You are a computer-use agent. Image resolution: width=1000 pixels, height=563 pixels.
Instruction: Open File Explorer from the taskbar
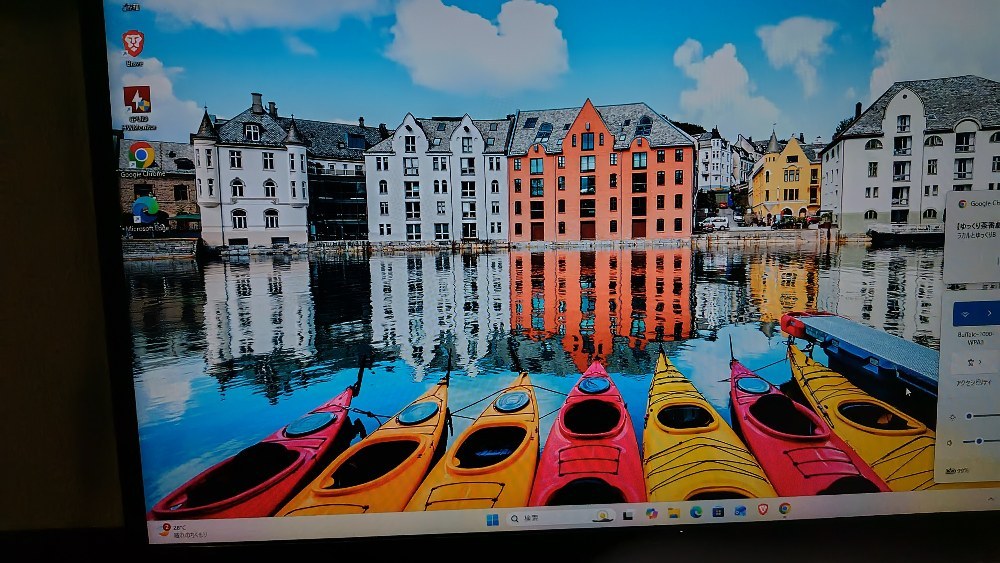click(673, 513)
